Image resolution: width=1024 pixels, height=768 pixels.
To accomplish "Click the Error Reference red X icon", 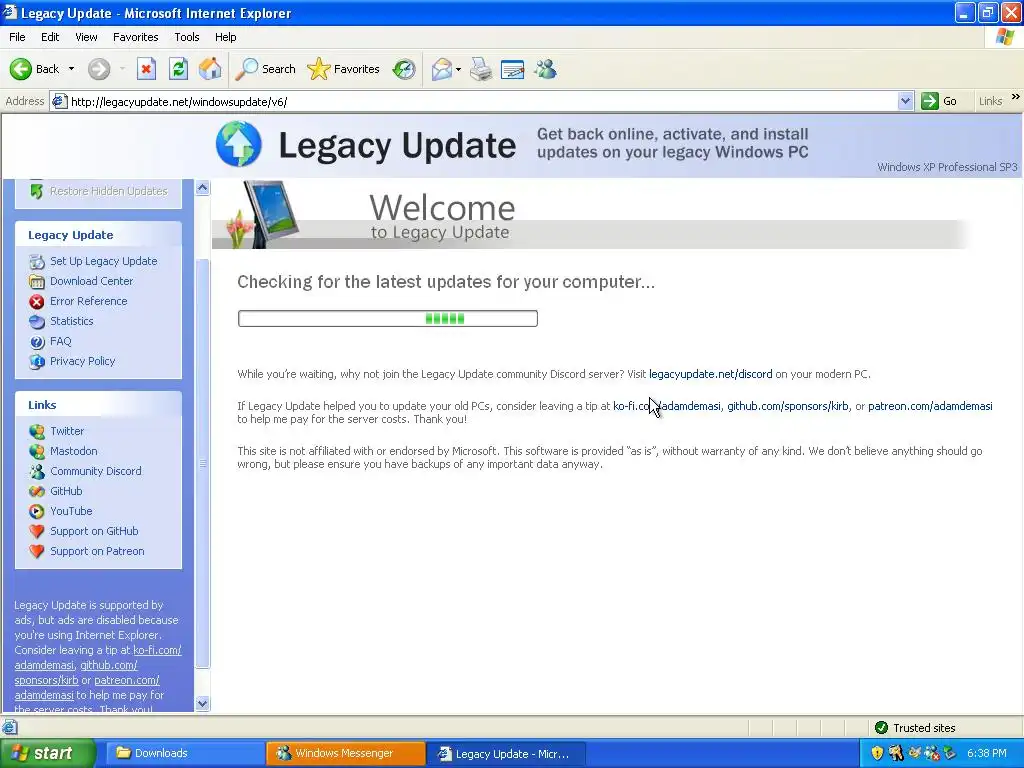I will (x=37, y=301).
